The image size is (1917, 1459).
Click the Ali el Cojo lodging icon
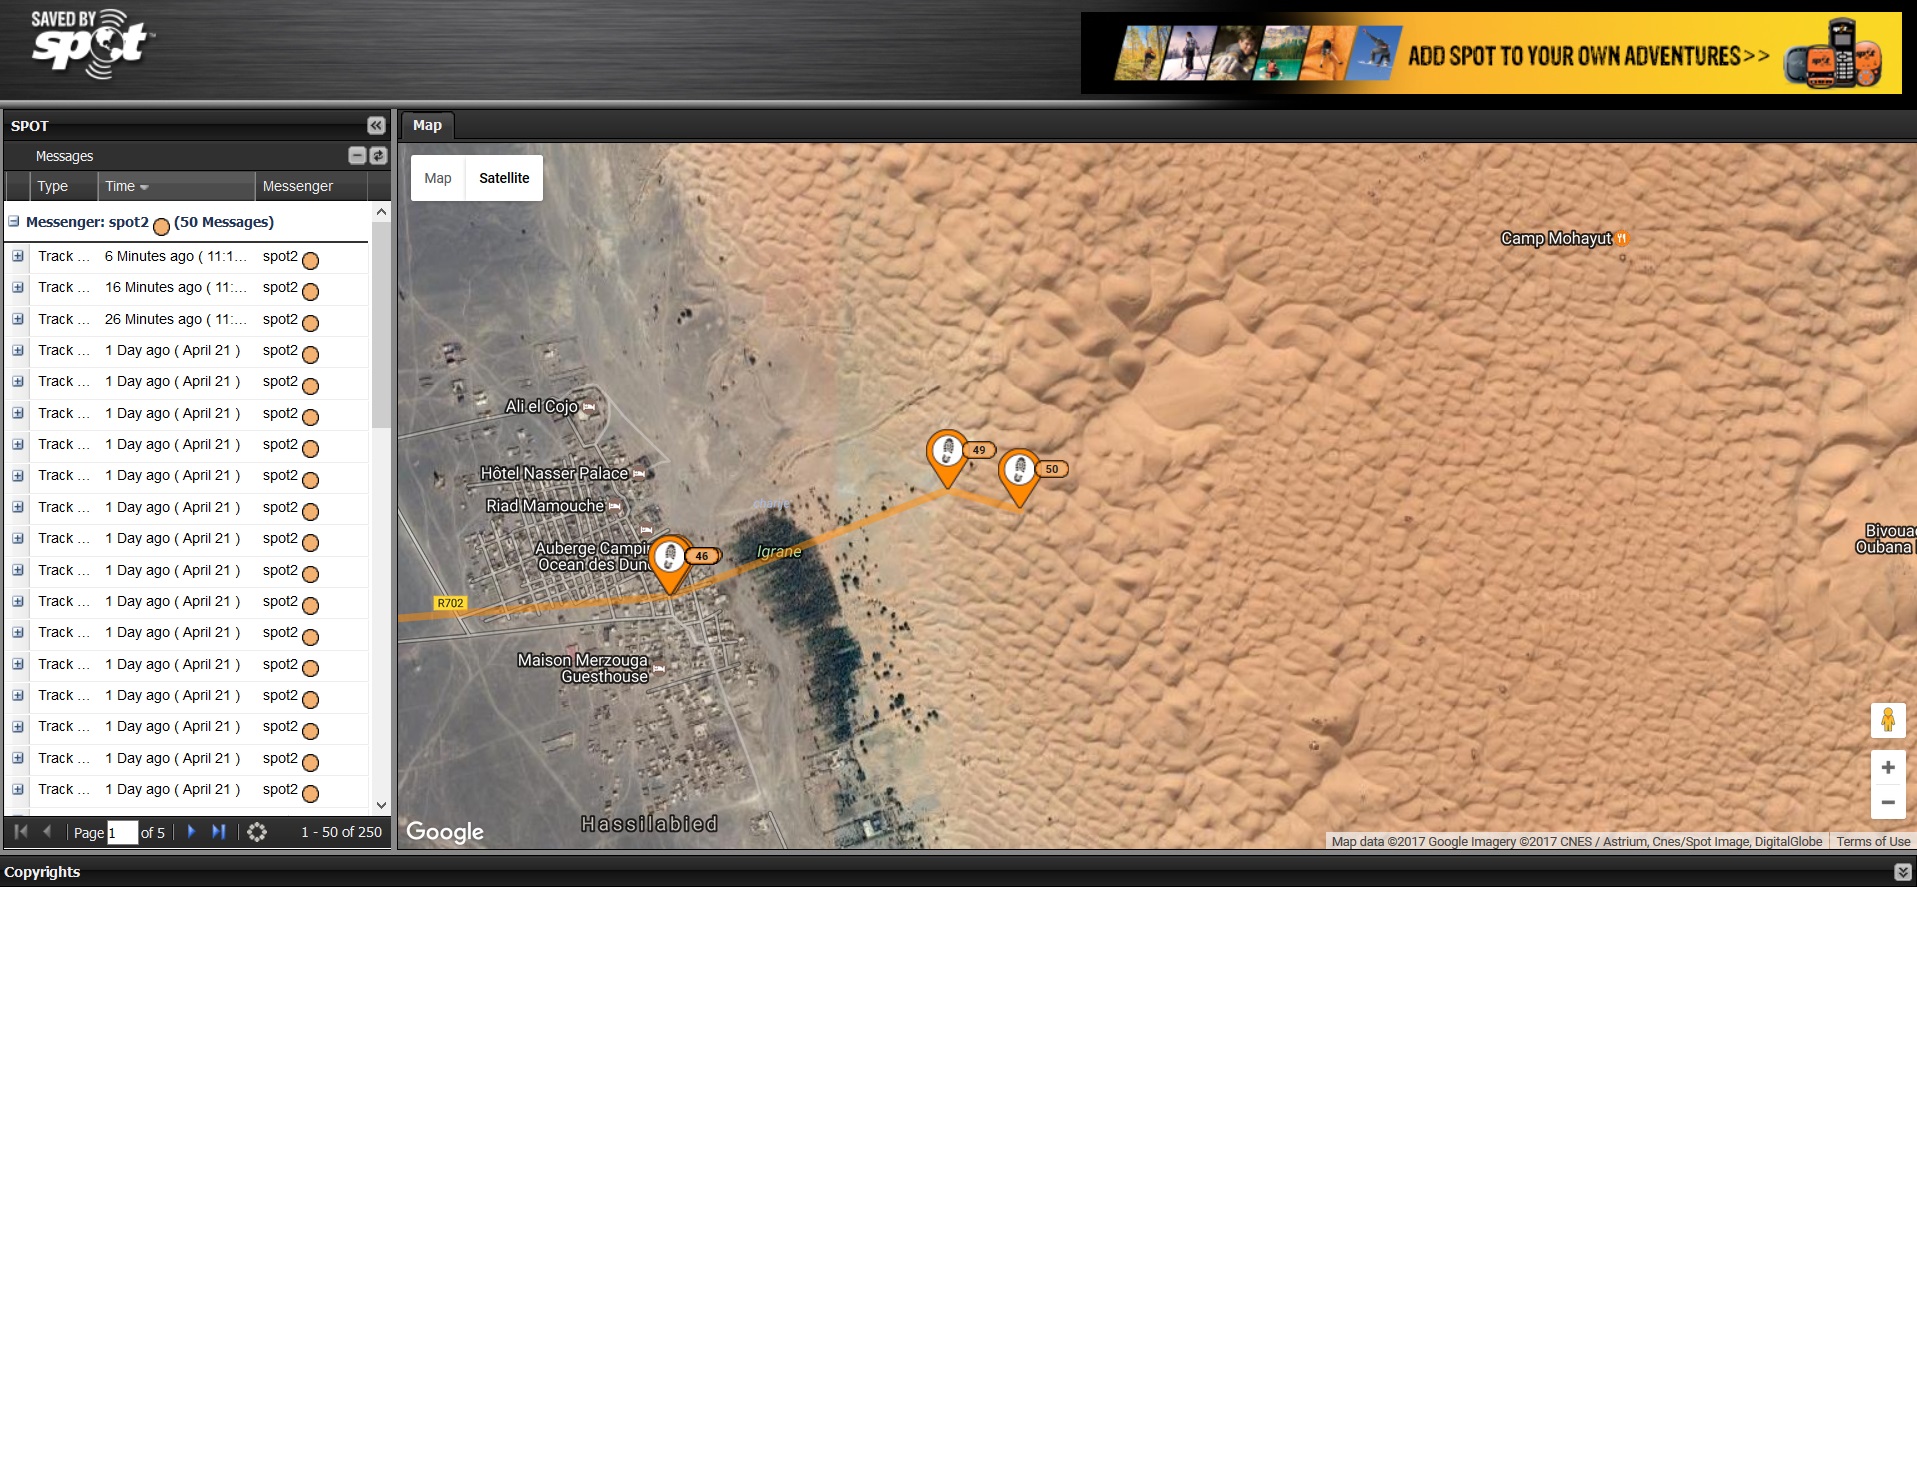click(x=588, y=407)
